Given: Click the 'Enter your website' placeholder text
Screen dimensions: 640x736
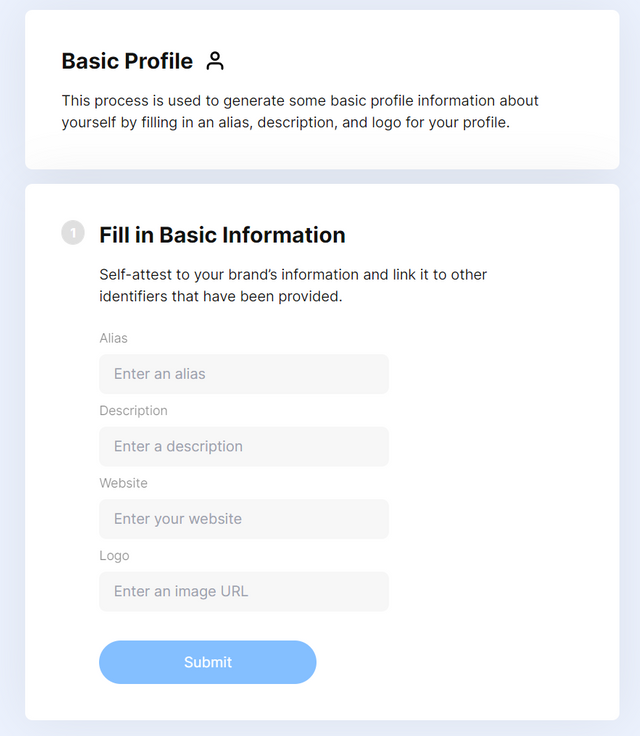Looking at the screenshot, I should click(178, 519).
